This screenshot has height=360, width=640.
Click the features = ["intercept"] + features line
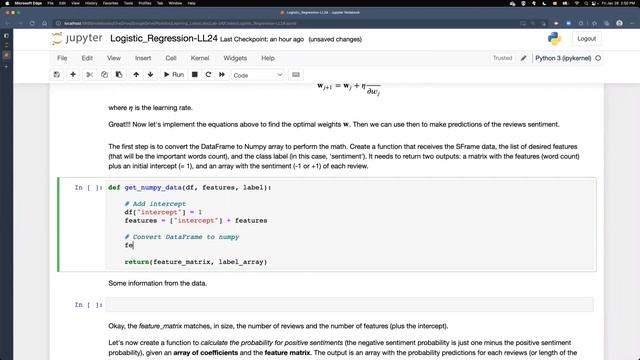(x=196, y=220)
